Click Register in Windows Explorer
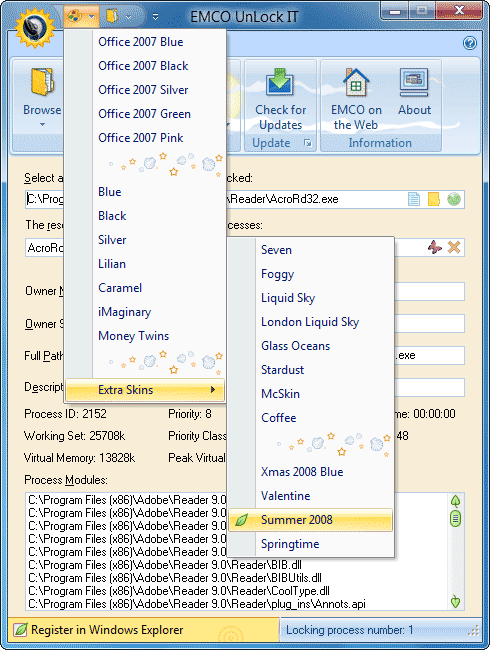The width and height of the screenshot is (490, 650). point(107,630)
